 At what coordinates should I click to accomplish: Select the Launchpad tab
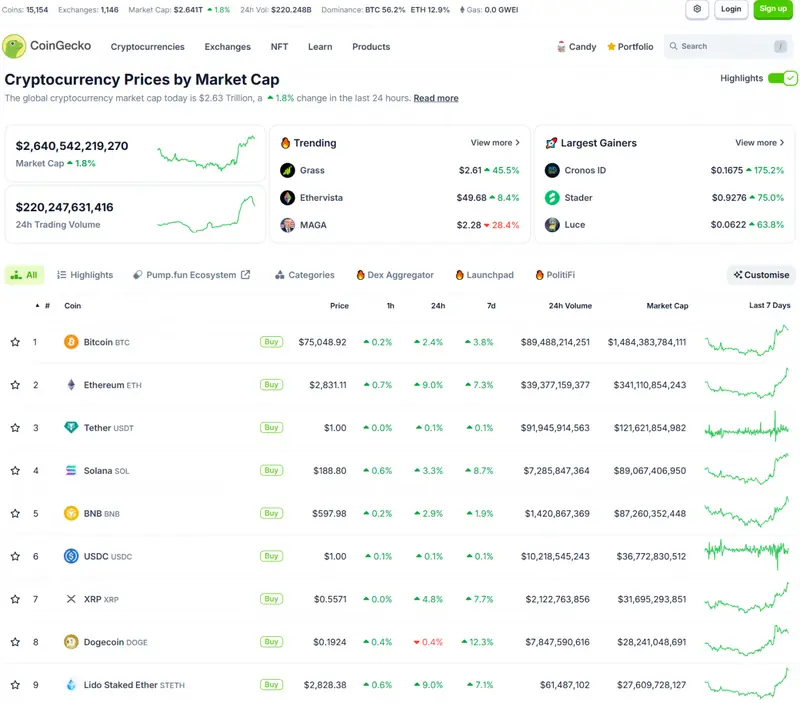(484, 275)
